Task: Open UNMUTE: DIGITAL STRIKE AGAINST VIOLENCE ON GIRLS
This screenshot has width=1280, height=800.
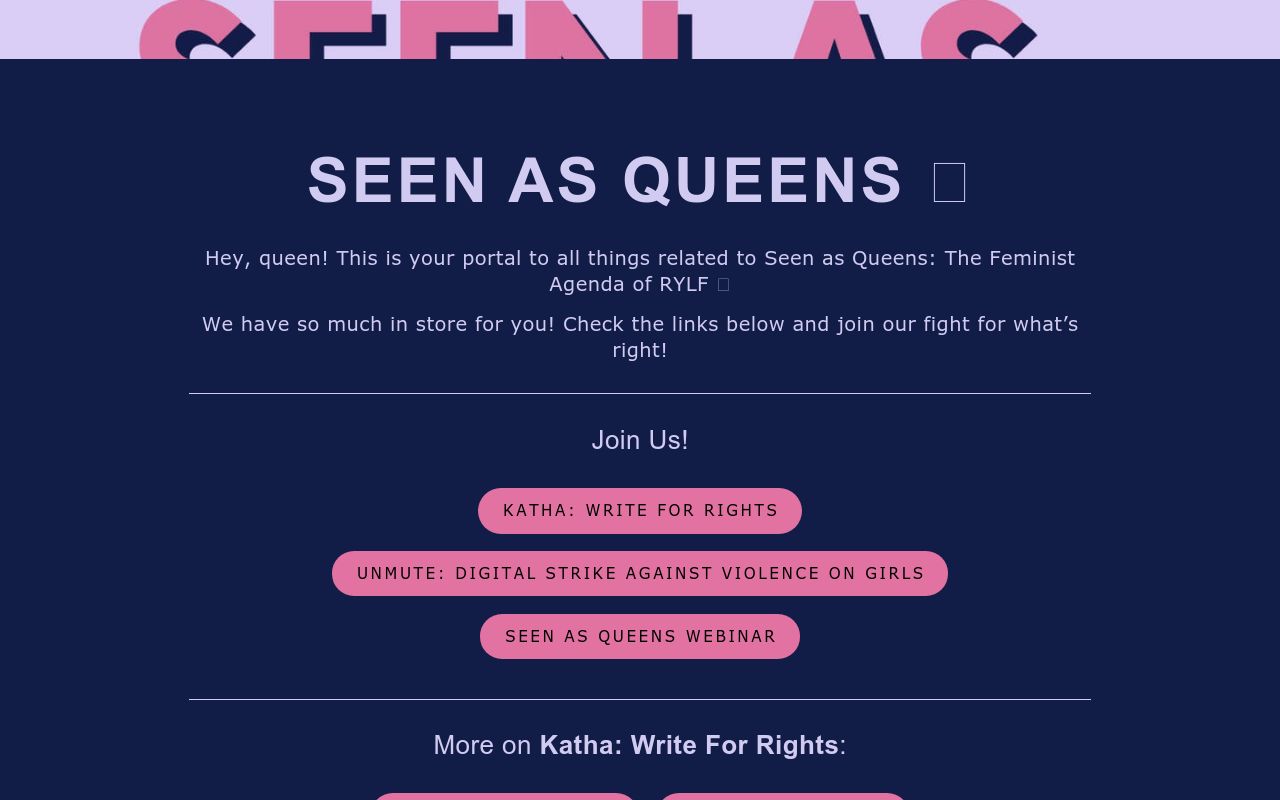Action: pos(640,573)
